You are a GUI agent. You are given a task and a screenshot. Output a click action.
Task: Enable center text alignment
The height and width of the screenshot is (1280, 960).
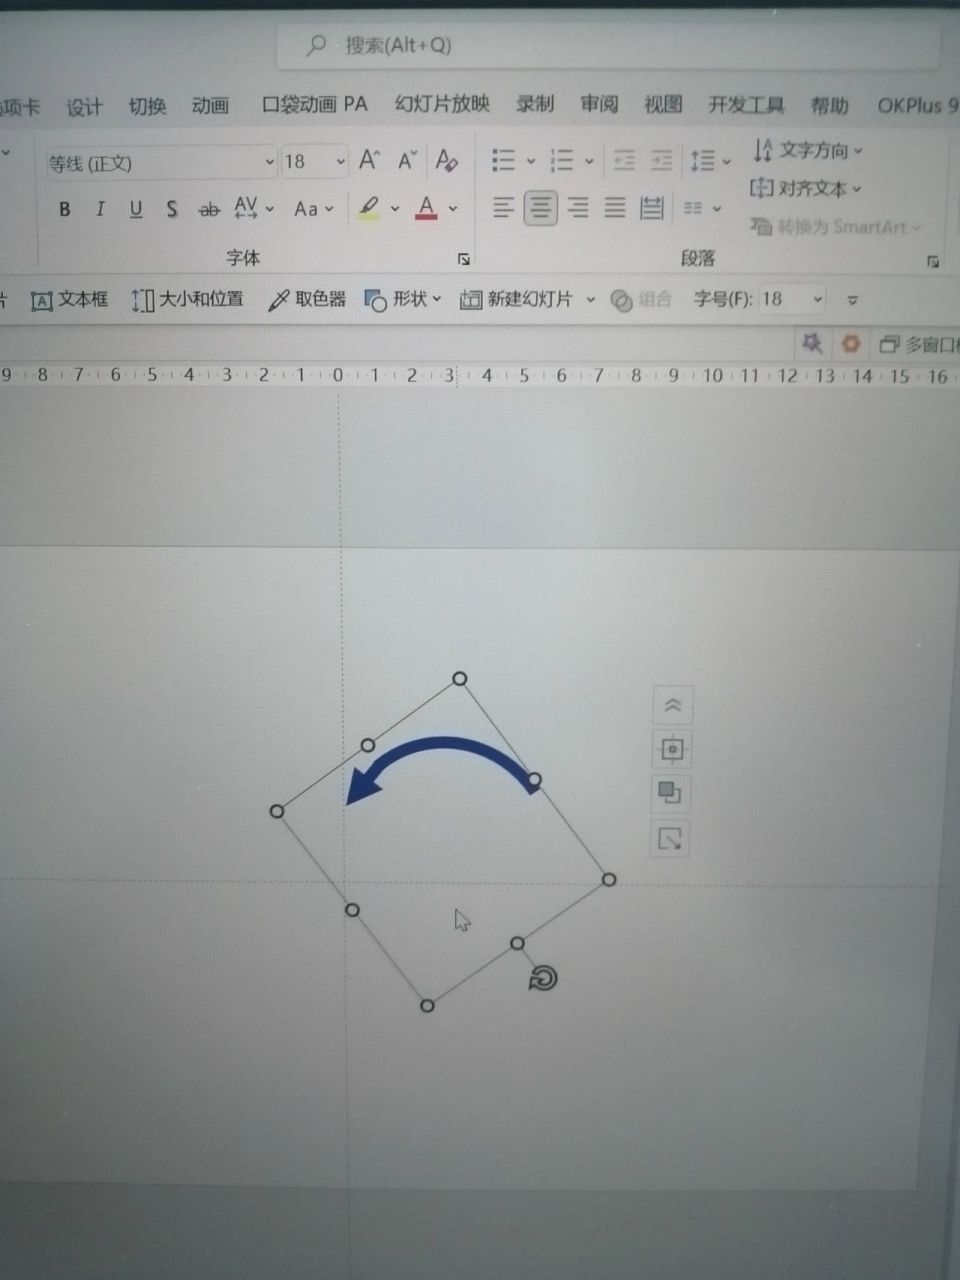point(540,208)
